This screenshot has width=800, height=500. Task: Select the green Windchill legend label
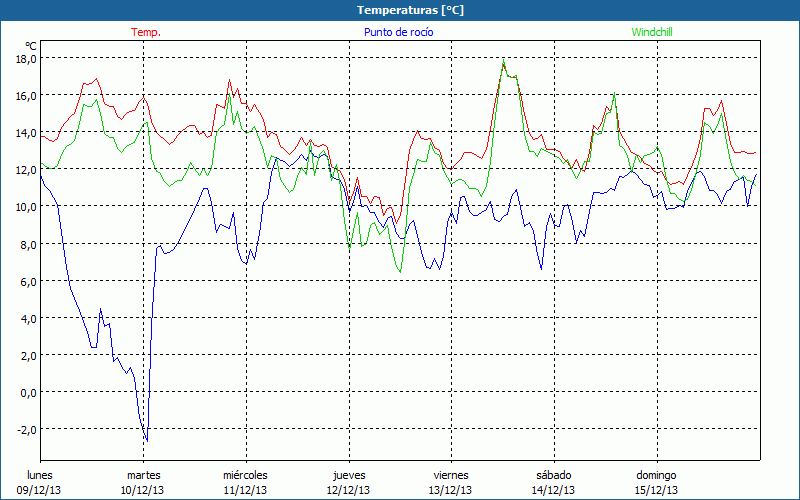[654, 32]
